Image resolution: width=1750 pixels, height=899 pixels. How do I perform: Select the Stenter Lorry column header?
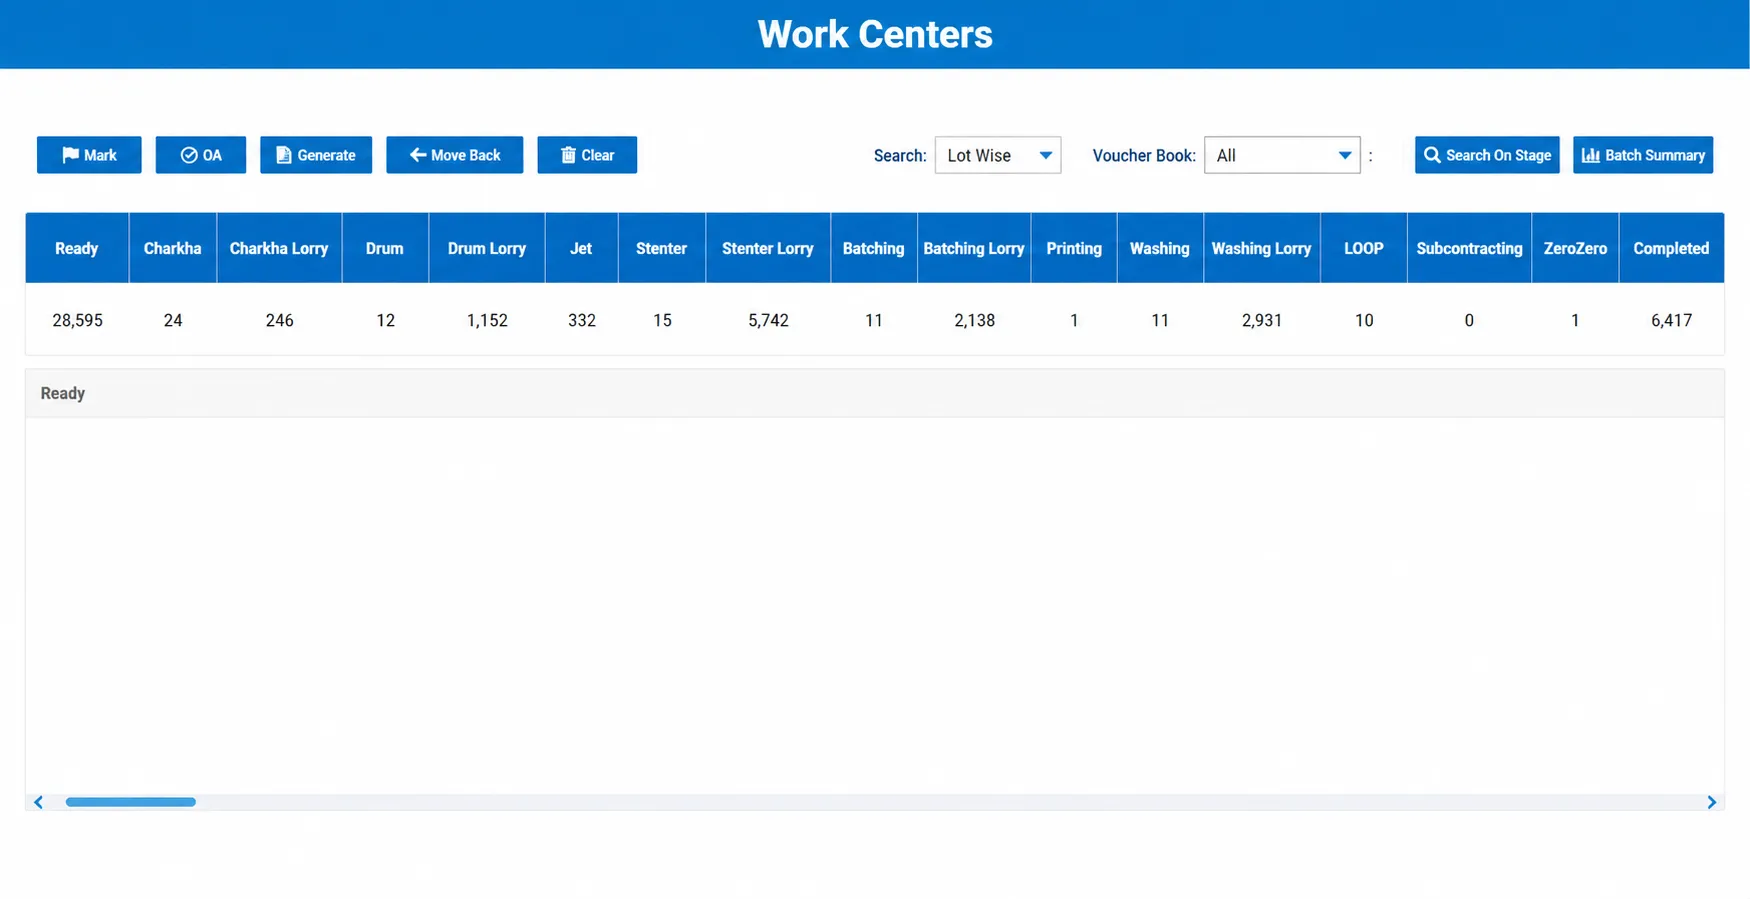click(x=768, y=248)
